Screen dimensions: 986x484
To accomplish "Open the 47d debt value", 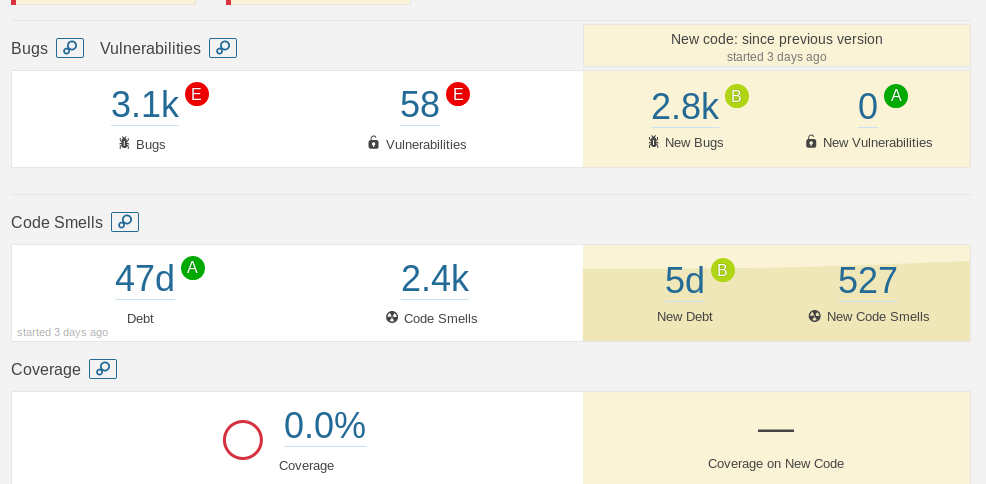I will click(x=145, y=279).
